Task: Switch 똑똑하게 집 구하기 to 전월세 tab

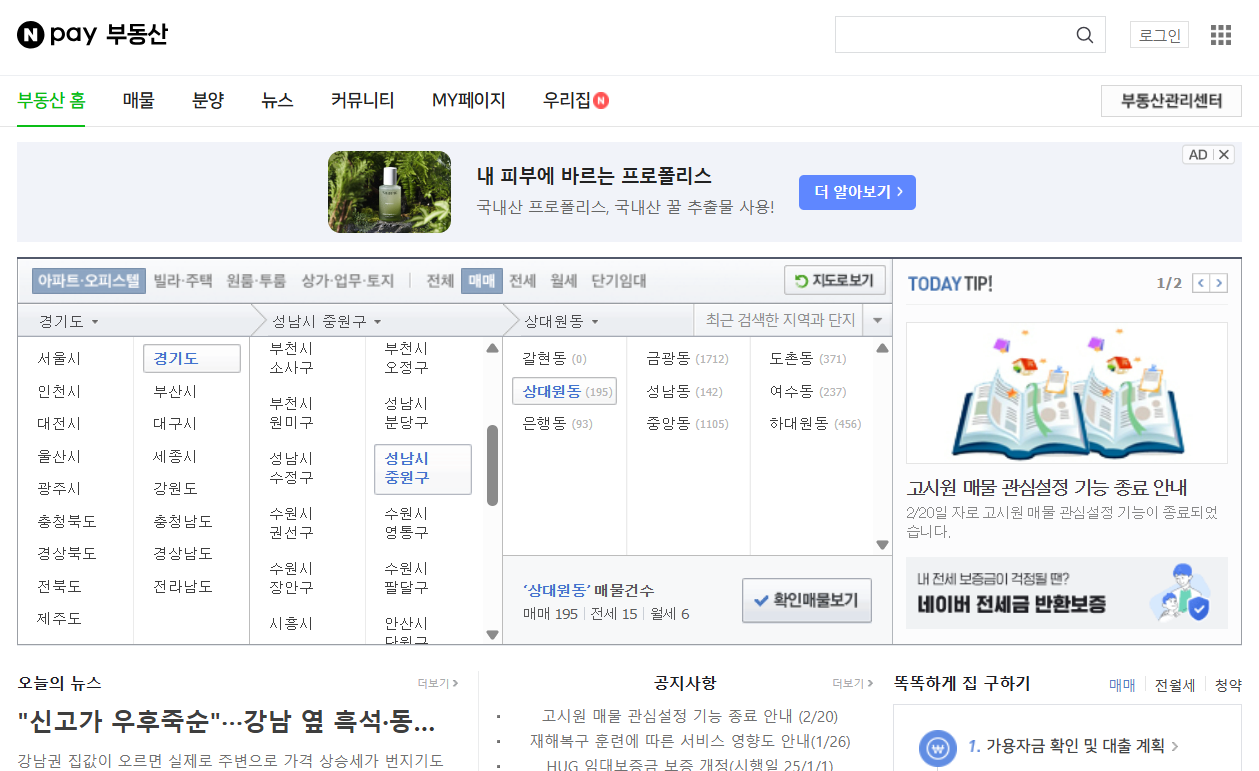Action: (1175, 685)
